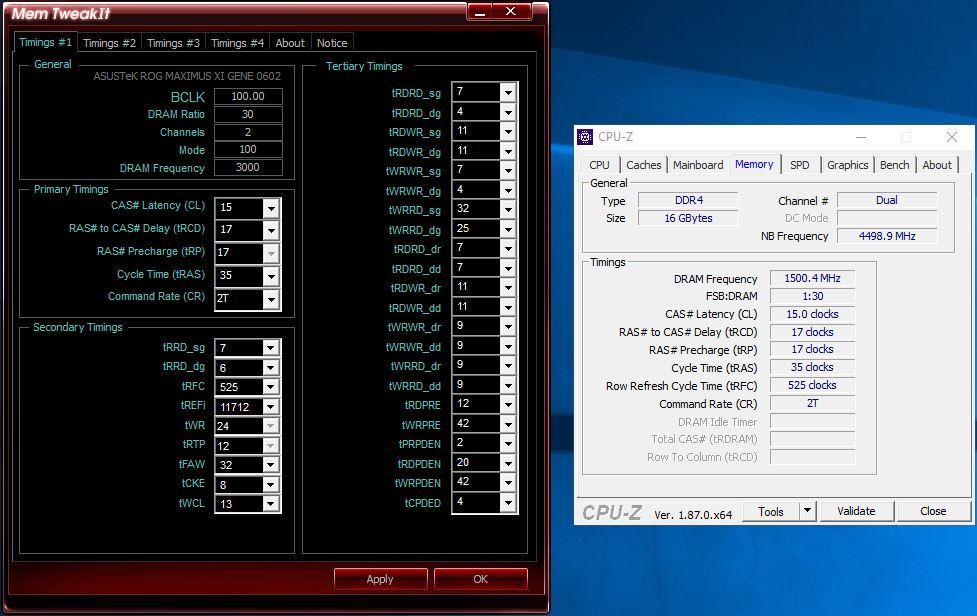Image resolution: width=977 pixels, height=616 pixels.
Task: Expand the tWRRD_sg dropdown showing 32
Action: 508,210
